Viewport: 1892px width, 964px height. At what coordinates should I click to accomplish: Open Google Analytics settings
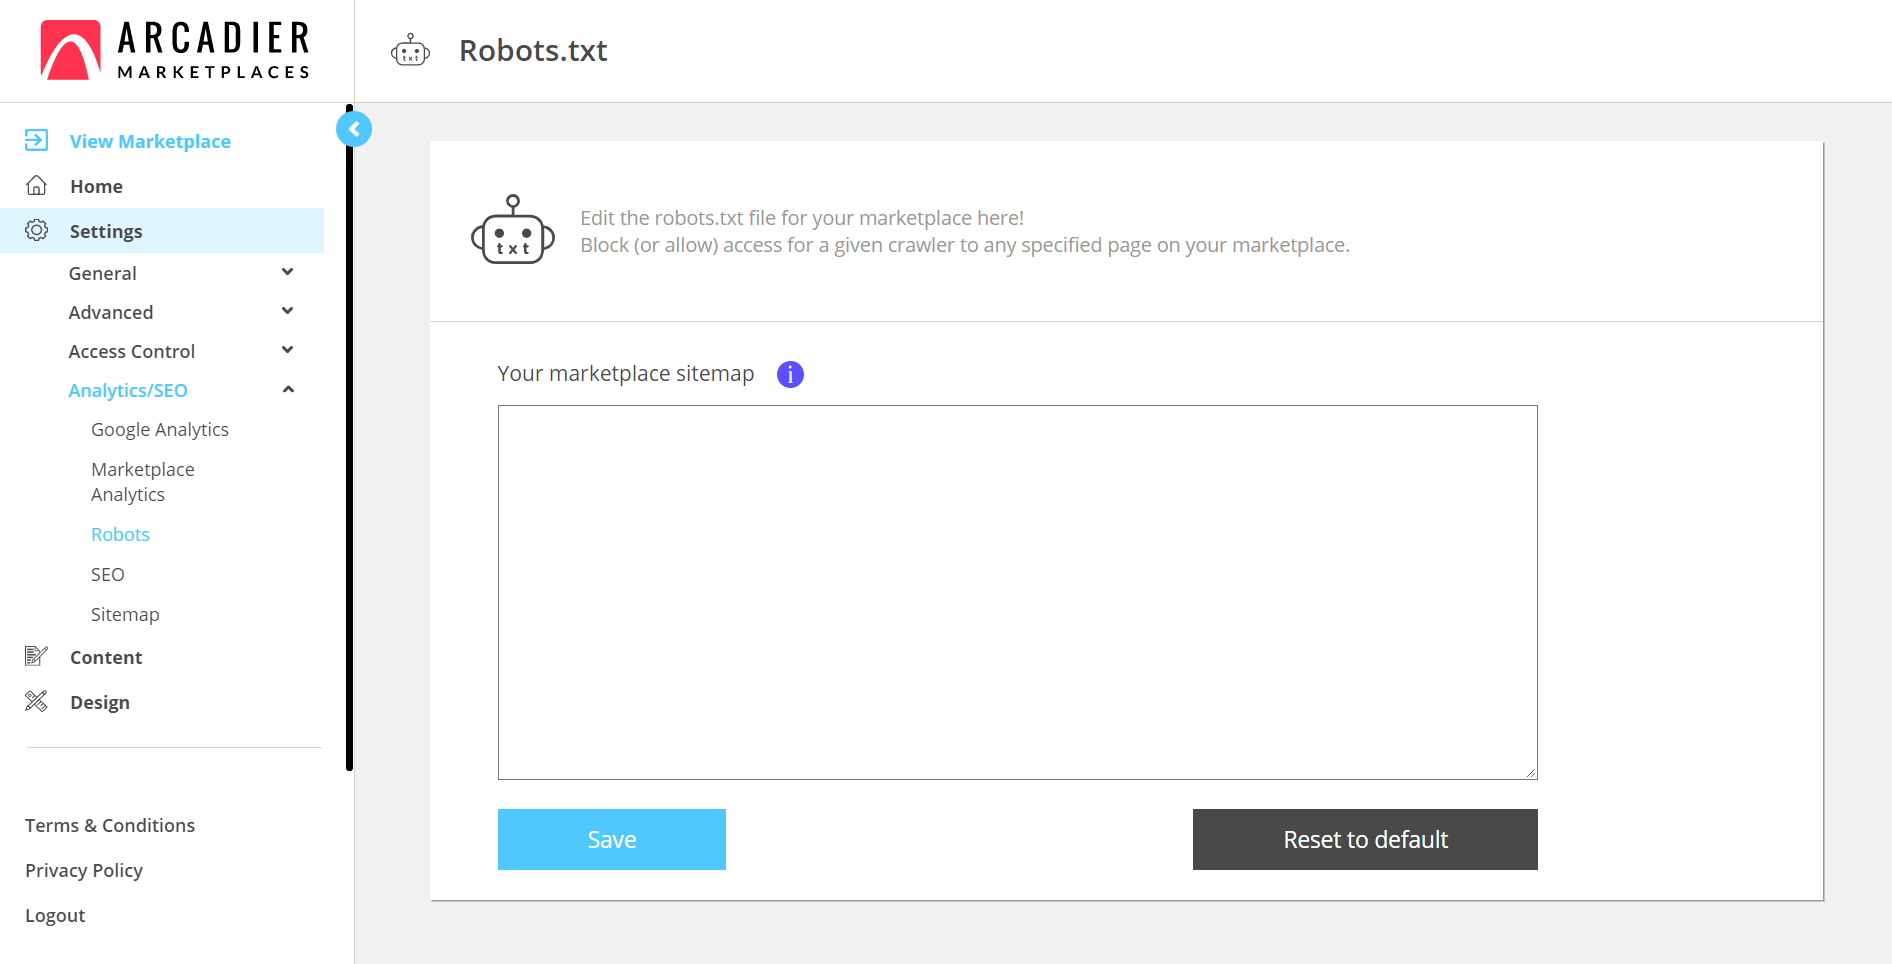pos(160,429)
